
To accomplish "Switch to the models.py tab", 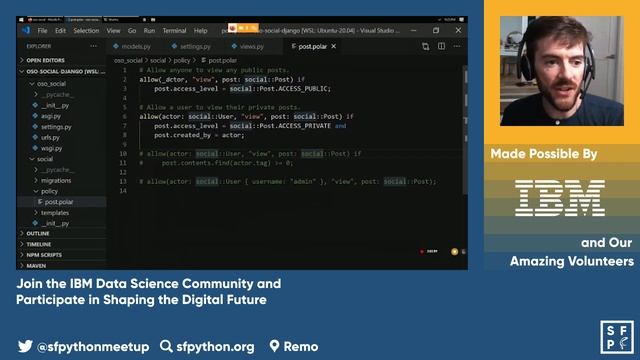I will pyautogui.click(x=136, y=47).
